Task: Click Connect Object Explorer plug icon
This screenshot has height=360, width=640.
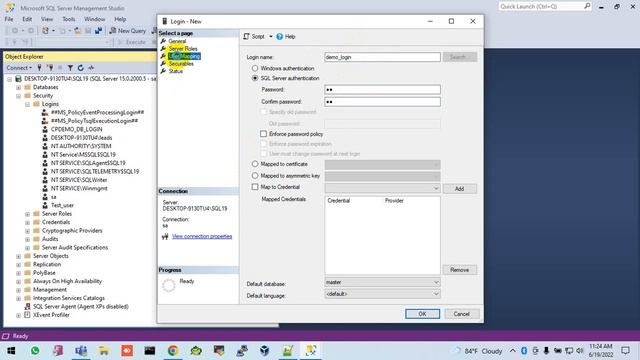Action: (x=40, y=68)
